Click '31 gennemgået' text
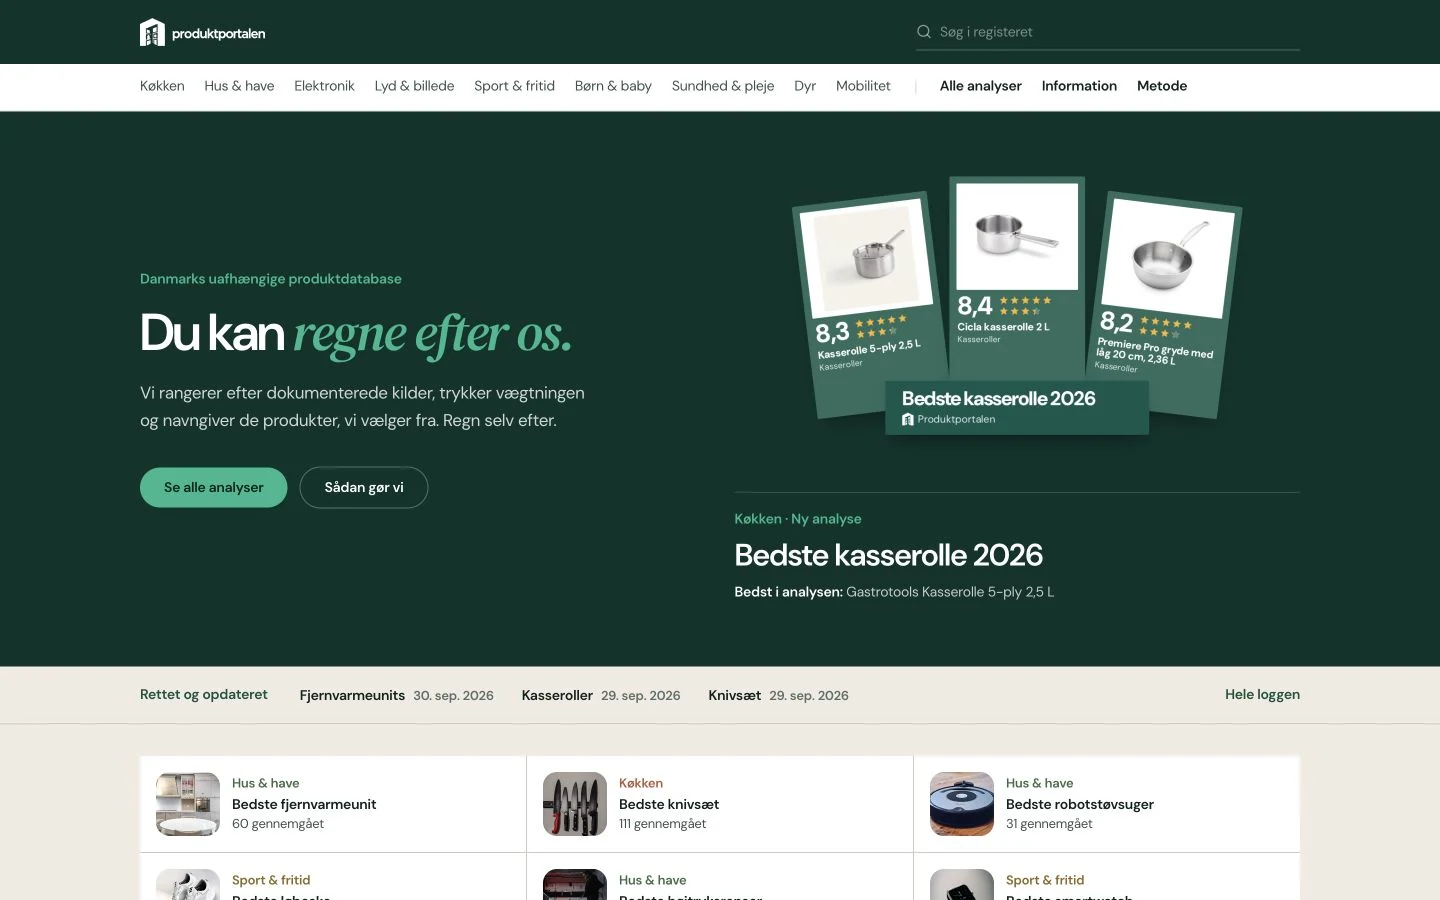This screenshot has height=900, width=1440. pos(1049,824)
